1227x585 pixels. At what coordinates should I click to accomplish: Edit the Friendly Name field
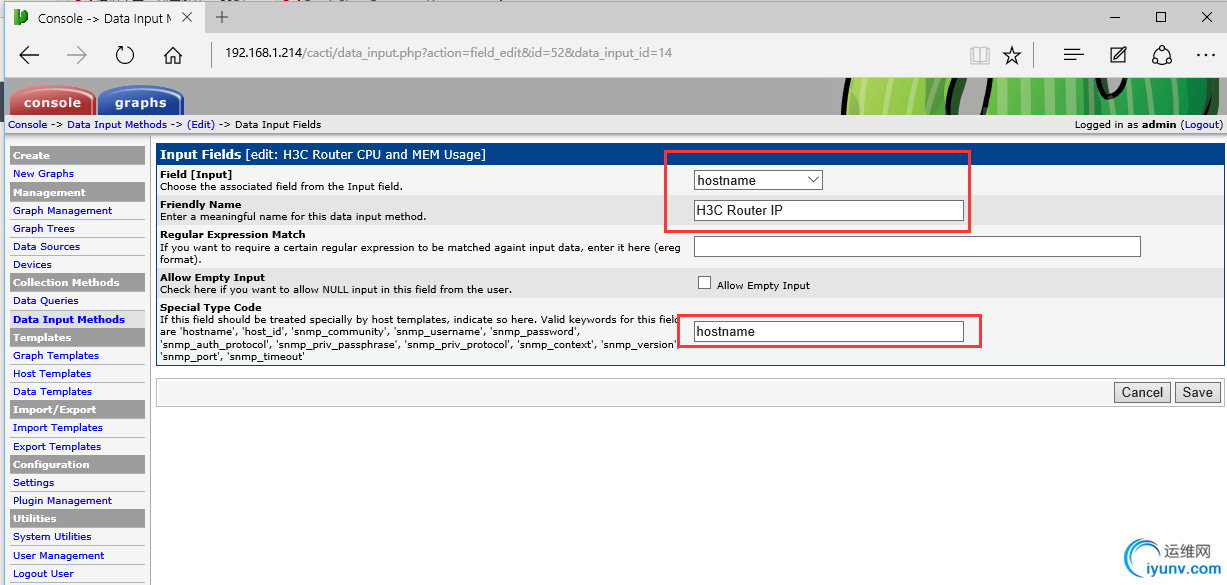829,210
